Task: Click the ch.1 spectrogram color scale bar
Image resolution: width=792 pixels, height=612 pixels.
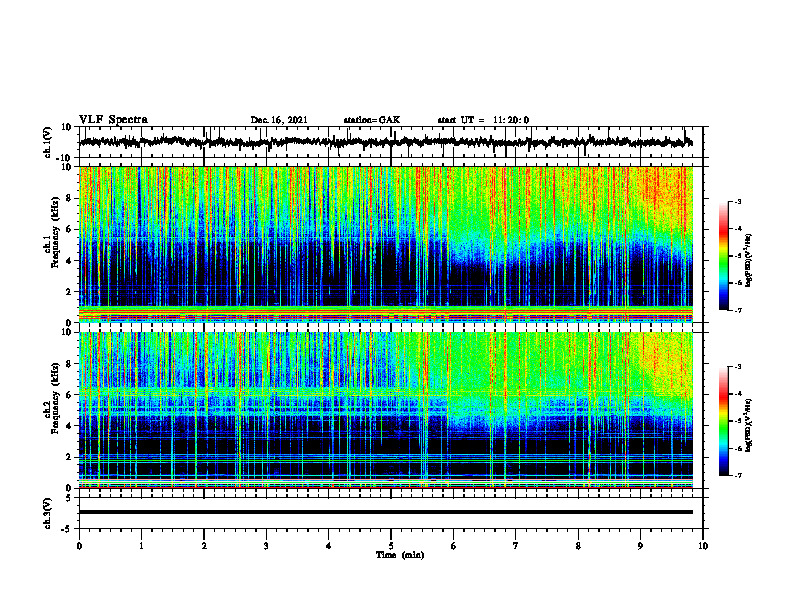Action: point(724,256)
